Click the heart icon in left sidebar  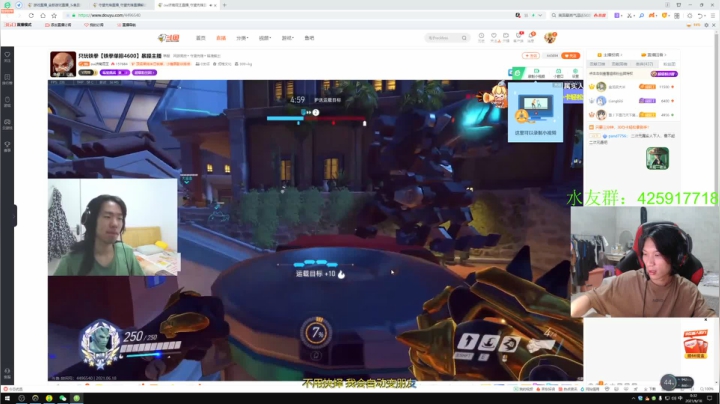pyautogui.click(x=7, y=57)
